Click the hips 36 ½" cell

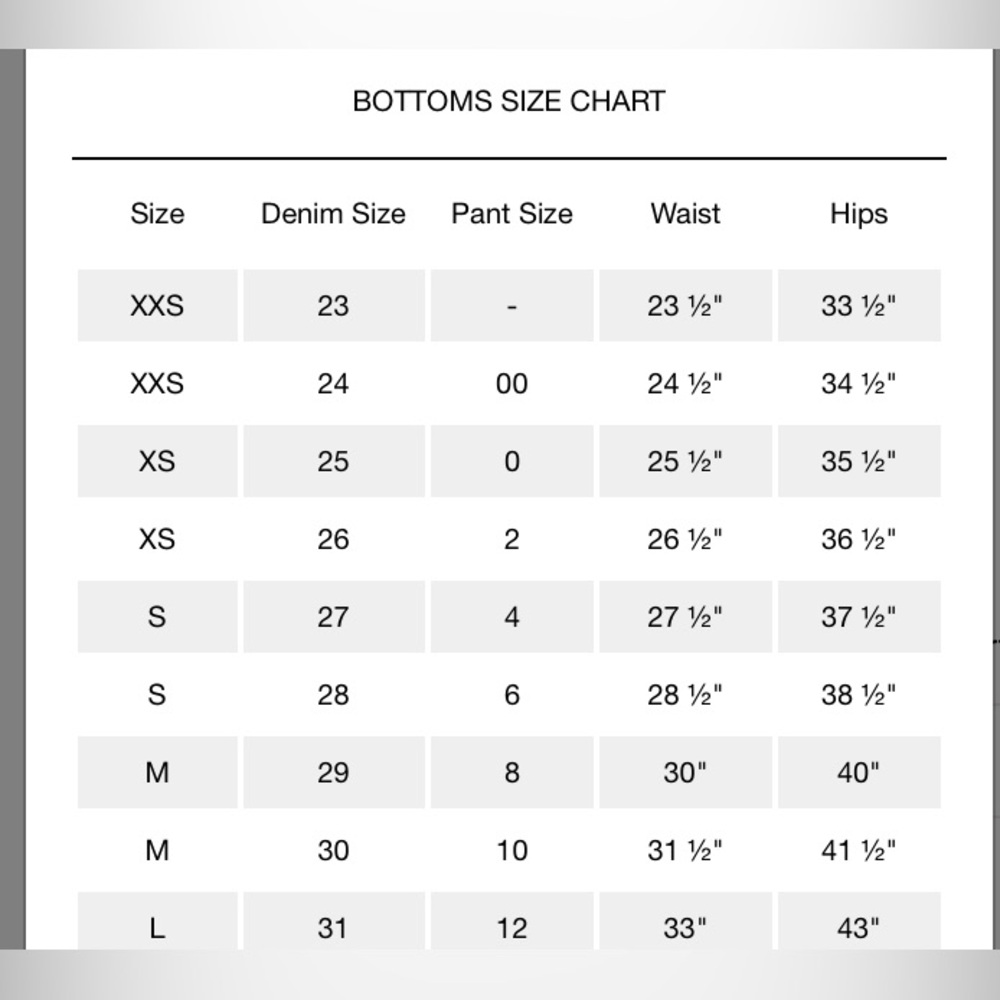point(859,539)
